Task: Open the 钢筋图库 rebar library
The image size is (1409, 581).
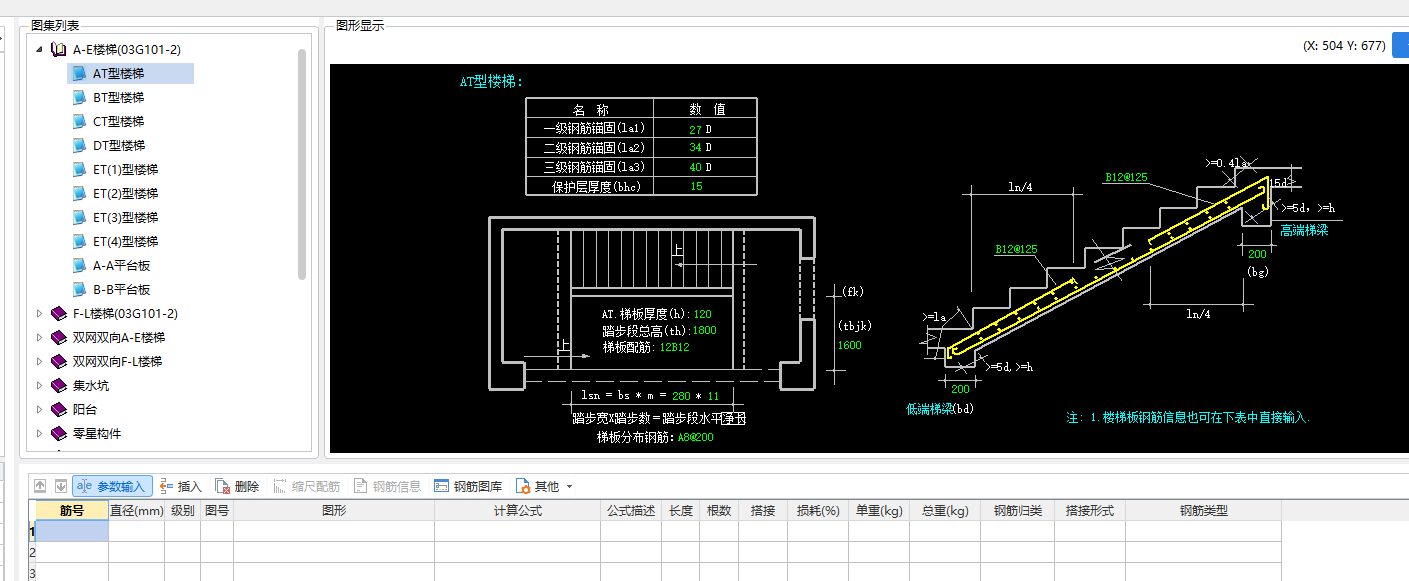Action: pos(468,486)
